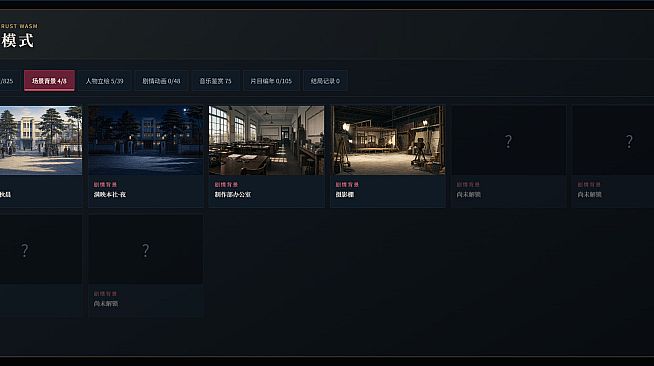Image resolution: width=654 pixels, height=366 pixels.
Task: Open the 音乐鉴赏 75 tab
Action: point(215,81)
